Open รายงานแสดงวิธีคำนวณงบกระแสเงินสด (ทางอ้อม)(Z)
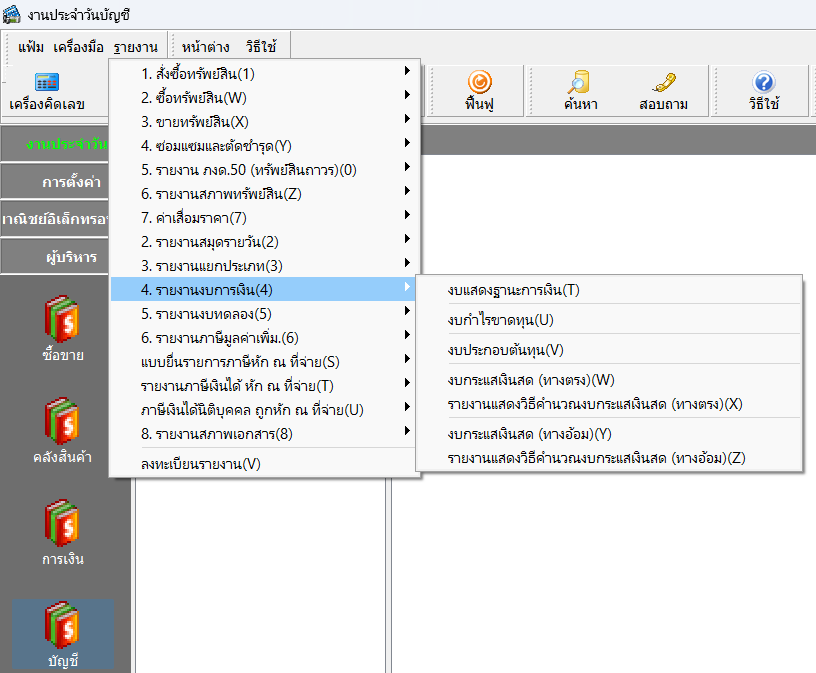Screen dimensions: 816x673 pos(609,458)
